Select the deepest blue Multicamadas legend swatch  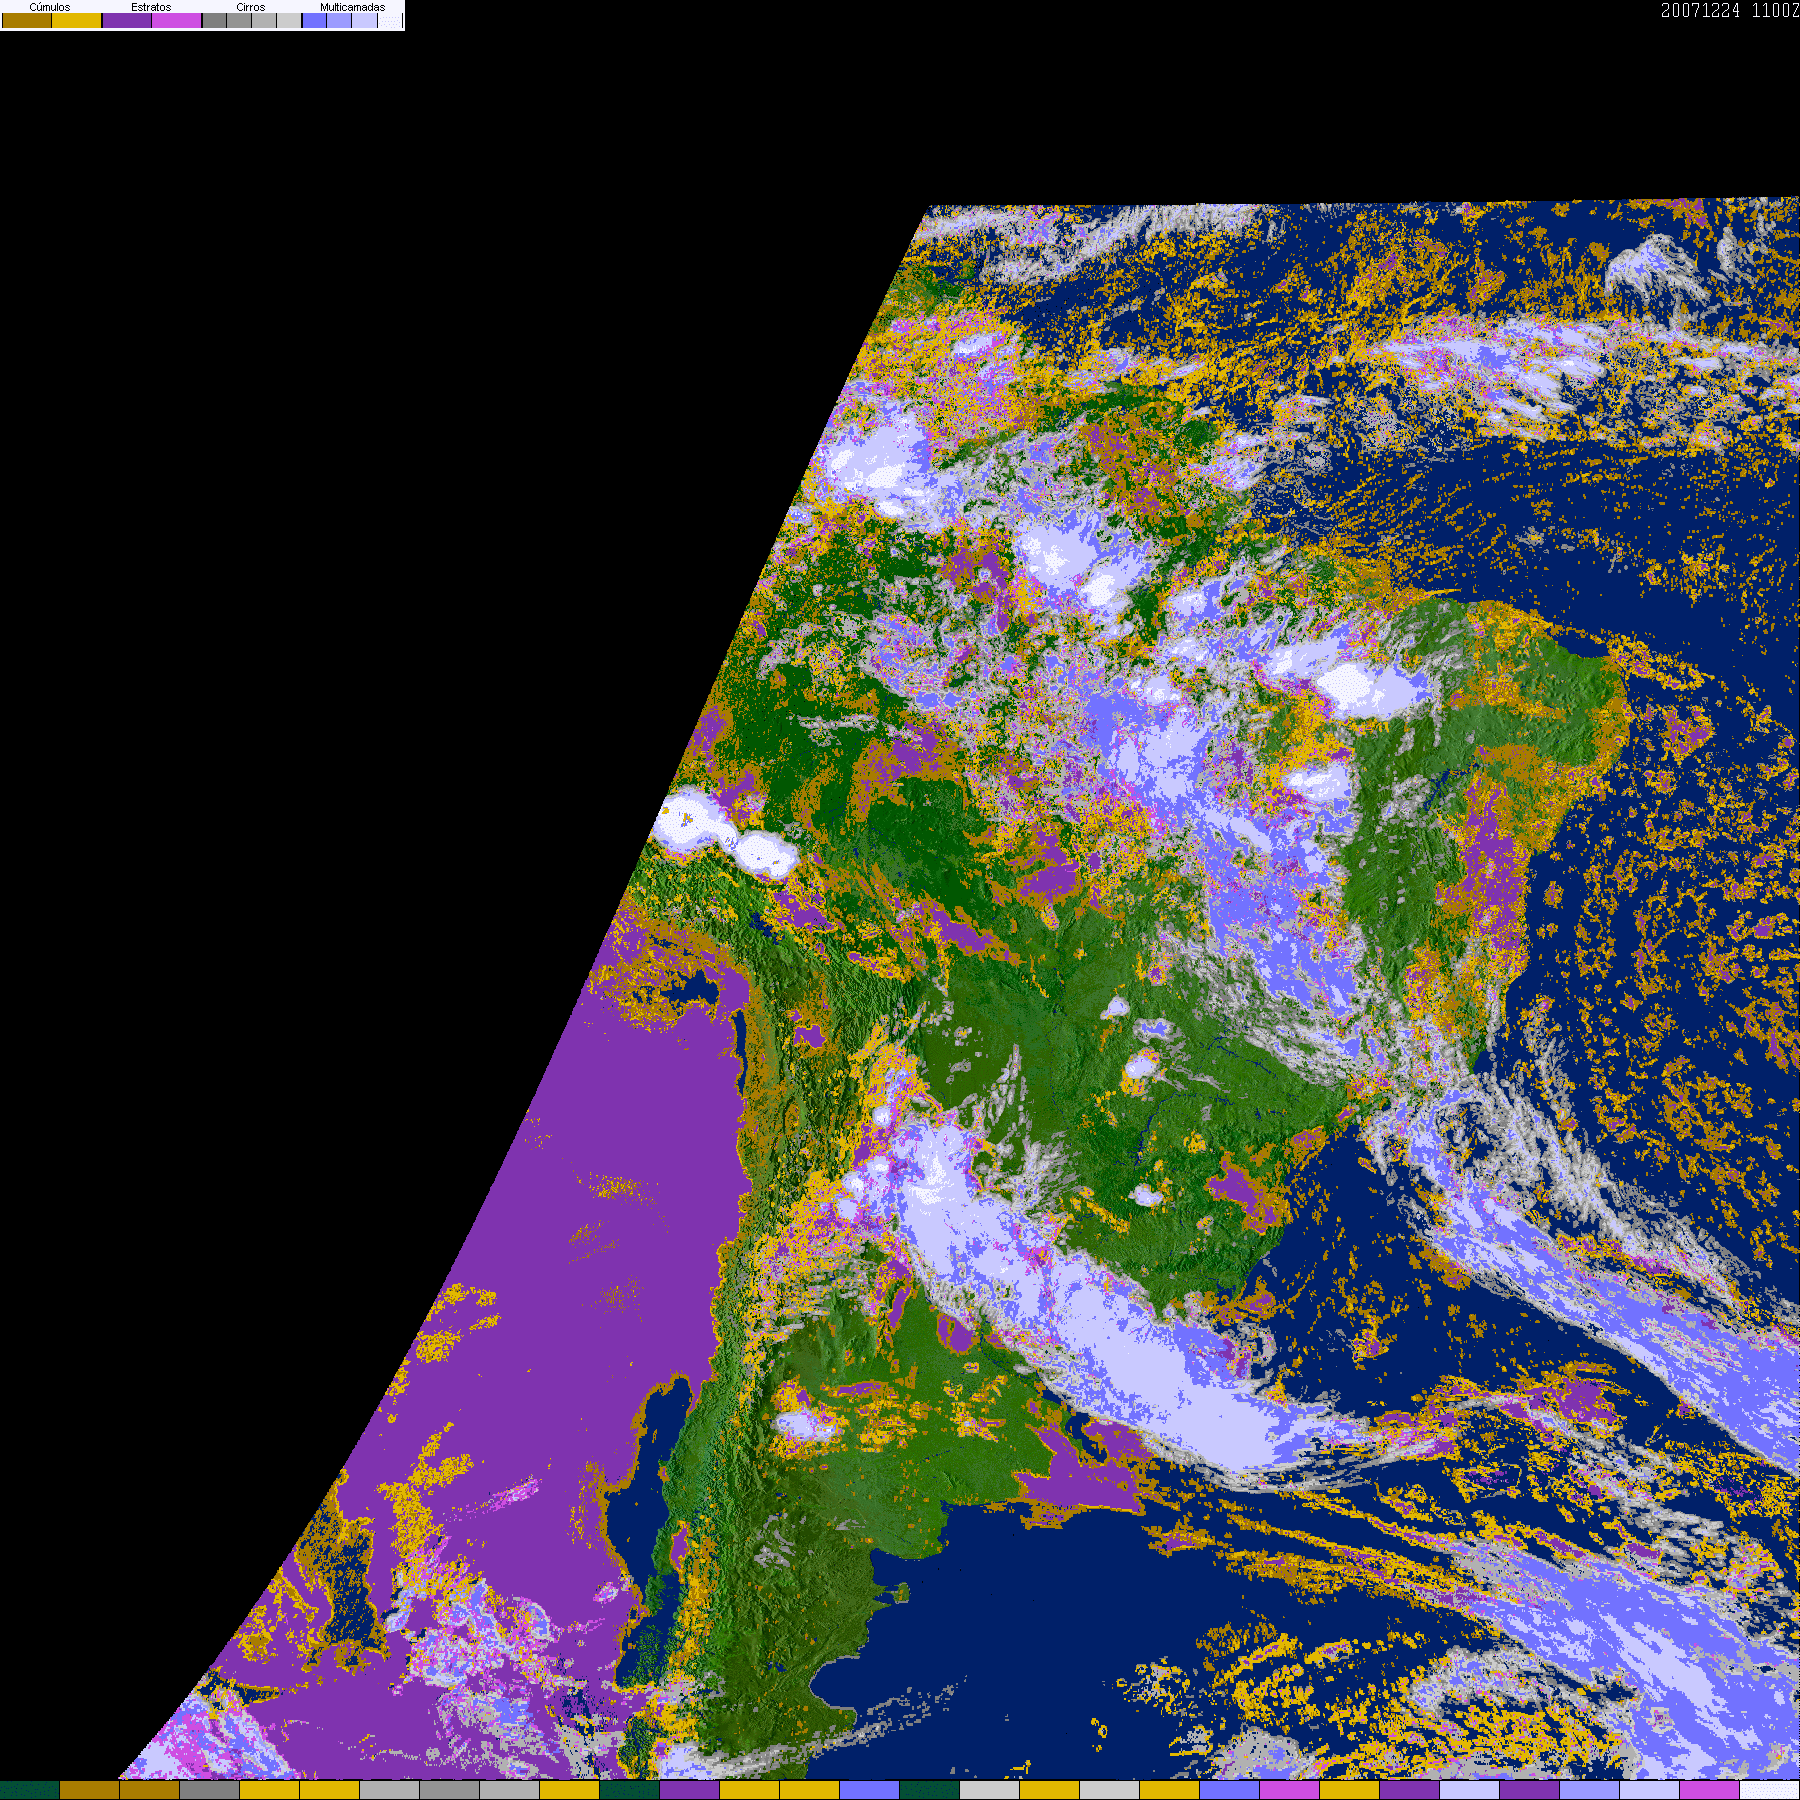coord(314,20)
